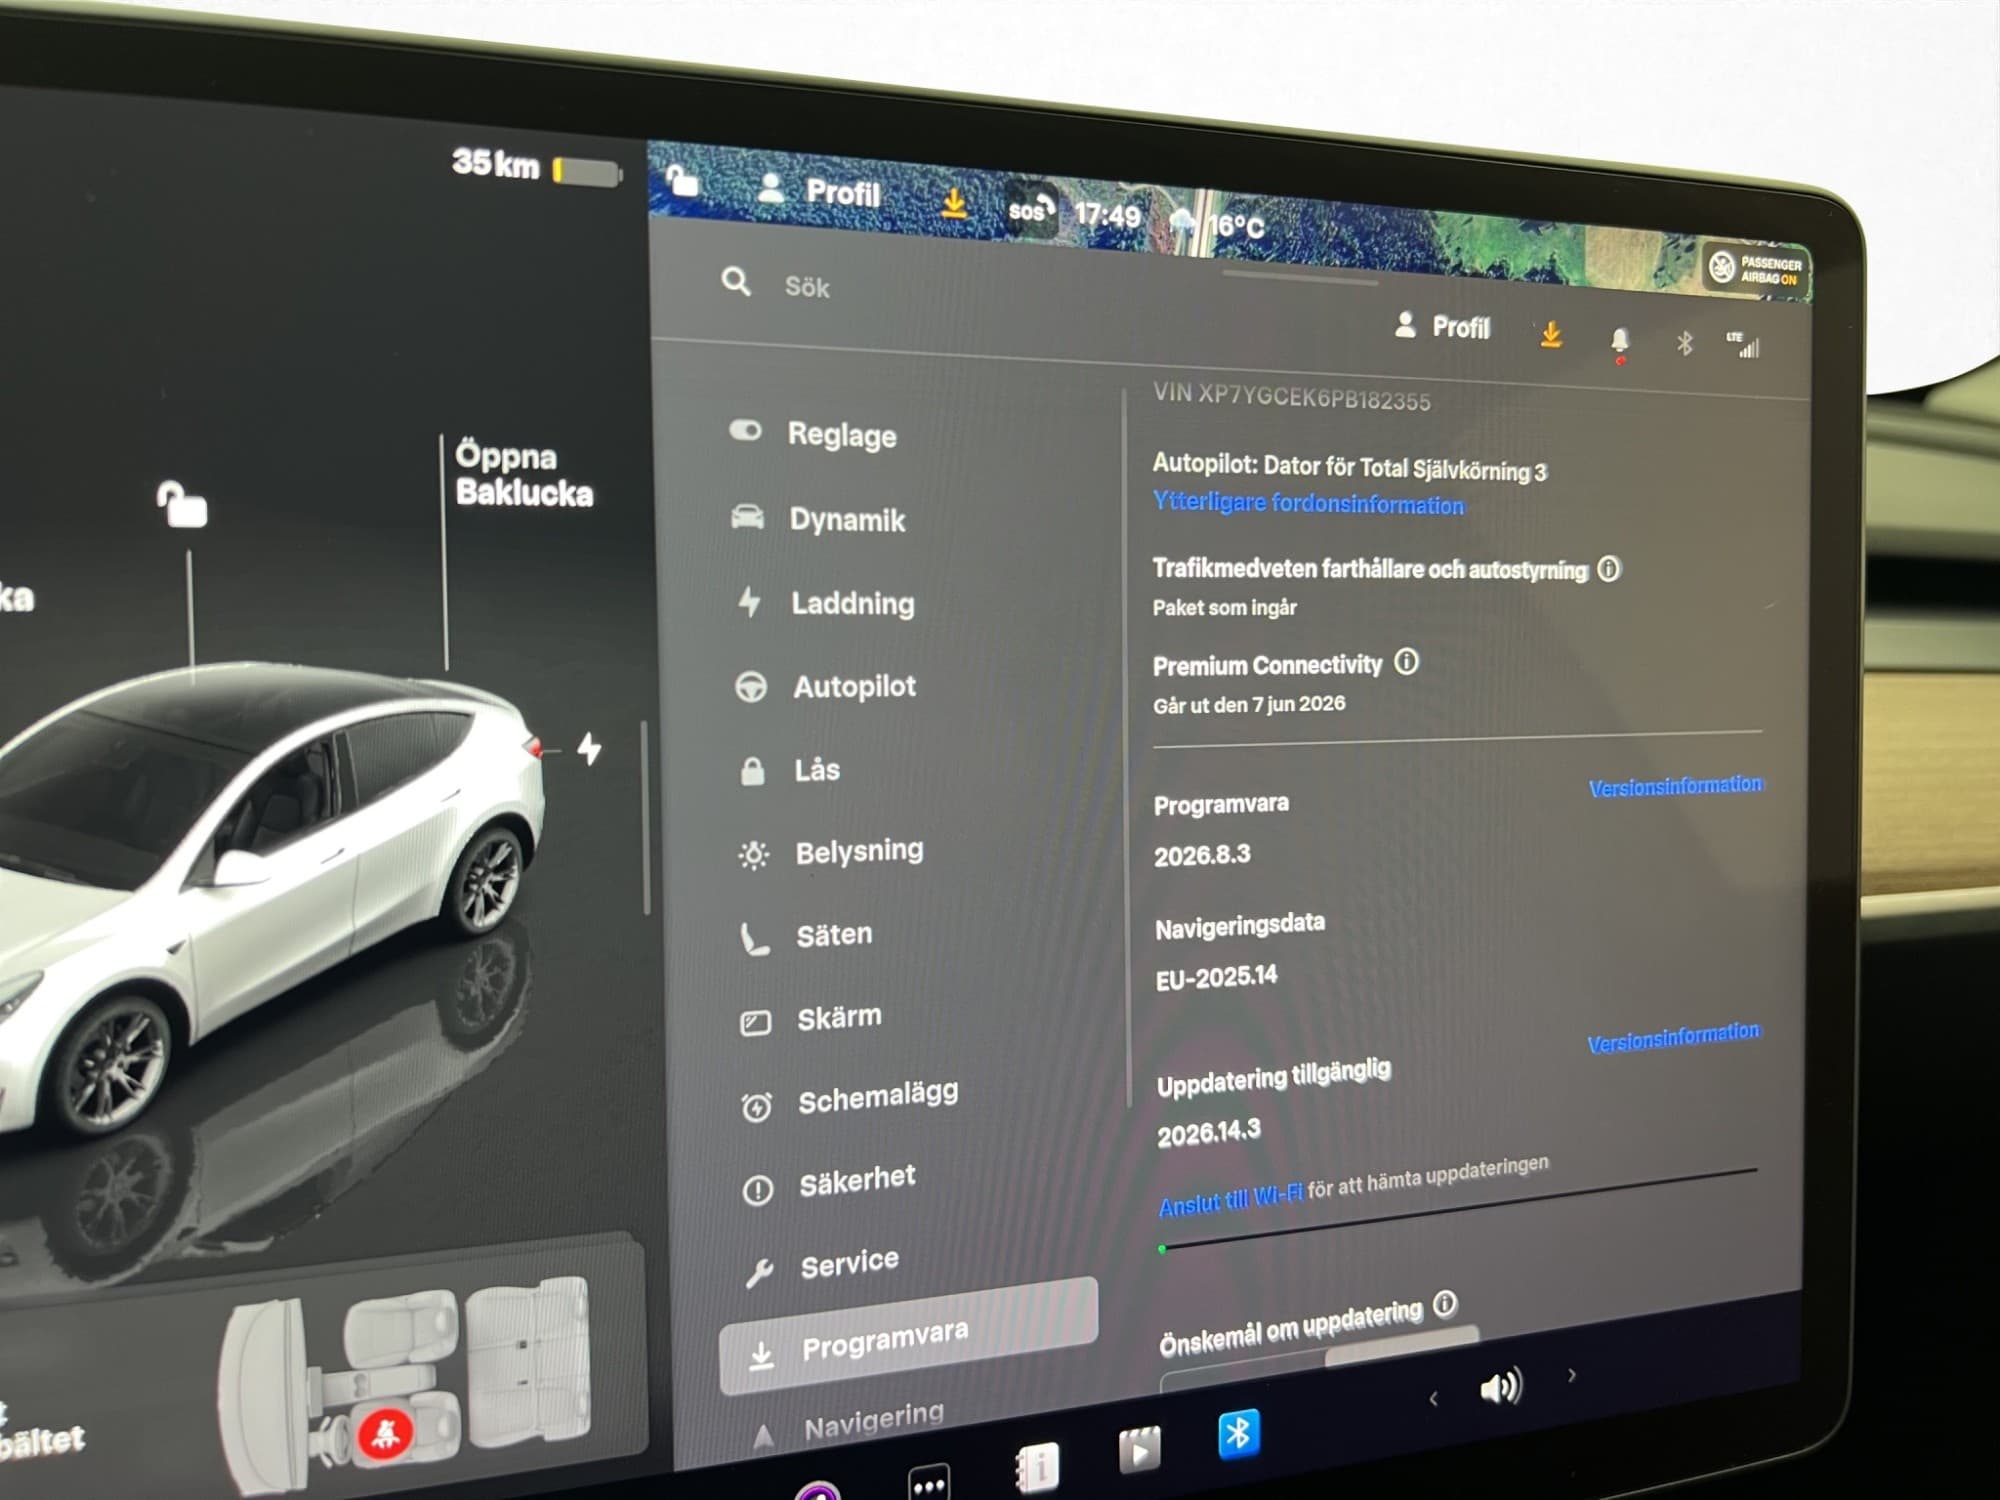The width and height of the screenshot is (2000, 1500).
Task: Tap Öppna Baklucka to open the trunk
Action: (x=524, y=474)
